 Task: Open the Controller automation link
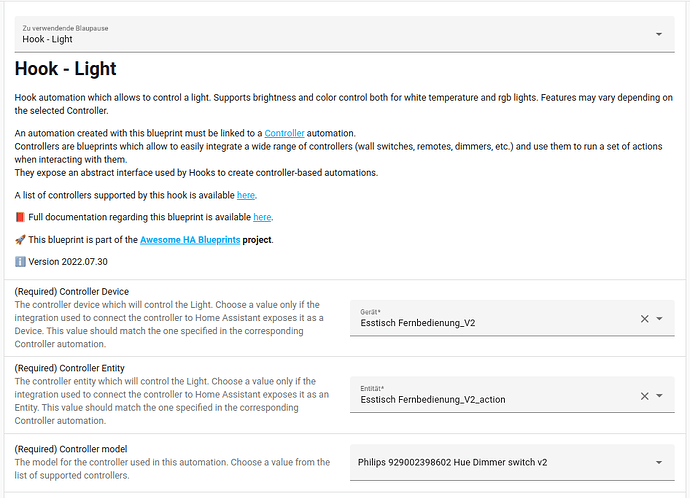point(285,133)
